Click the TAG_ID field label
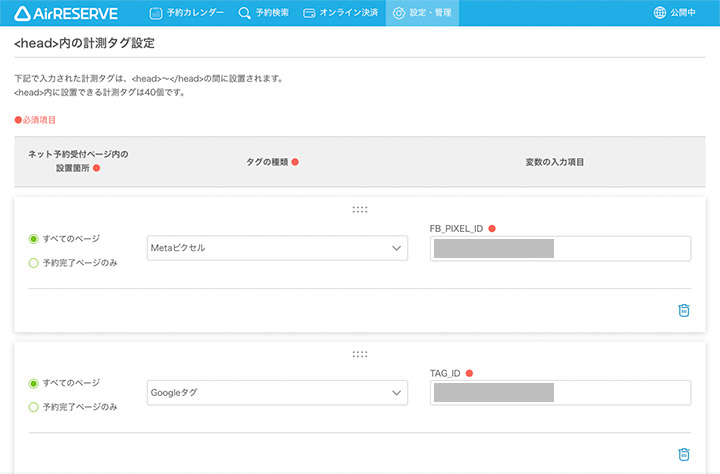Screen dimensions: 720x474 coord(445,373)
